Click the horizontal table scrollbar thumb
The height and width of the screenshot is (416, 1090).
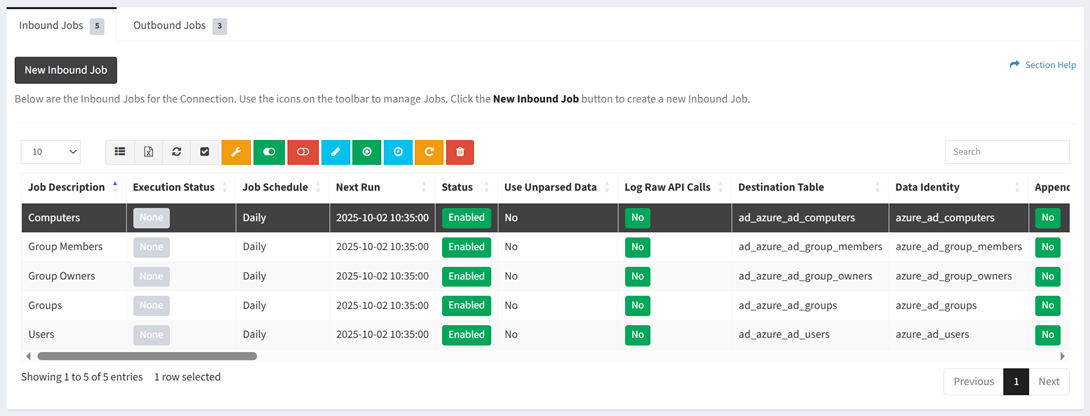(146, 355)
